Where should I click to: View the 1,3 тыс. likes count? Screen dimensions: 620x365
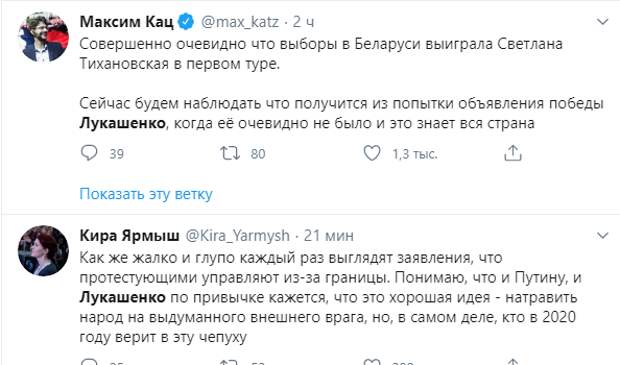tap(415, 153)
